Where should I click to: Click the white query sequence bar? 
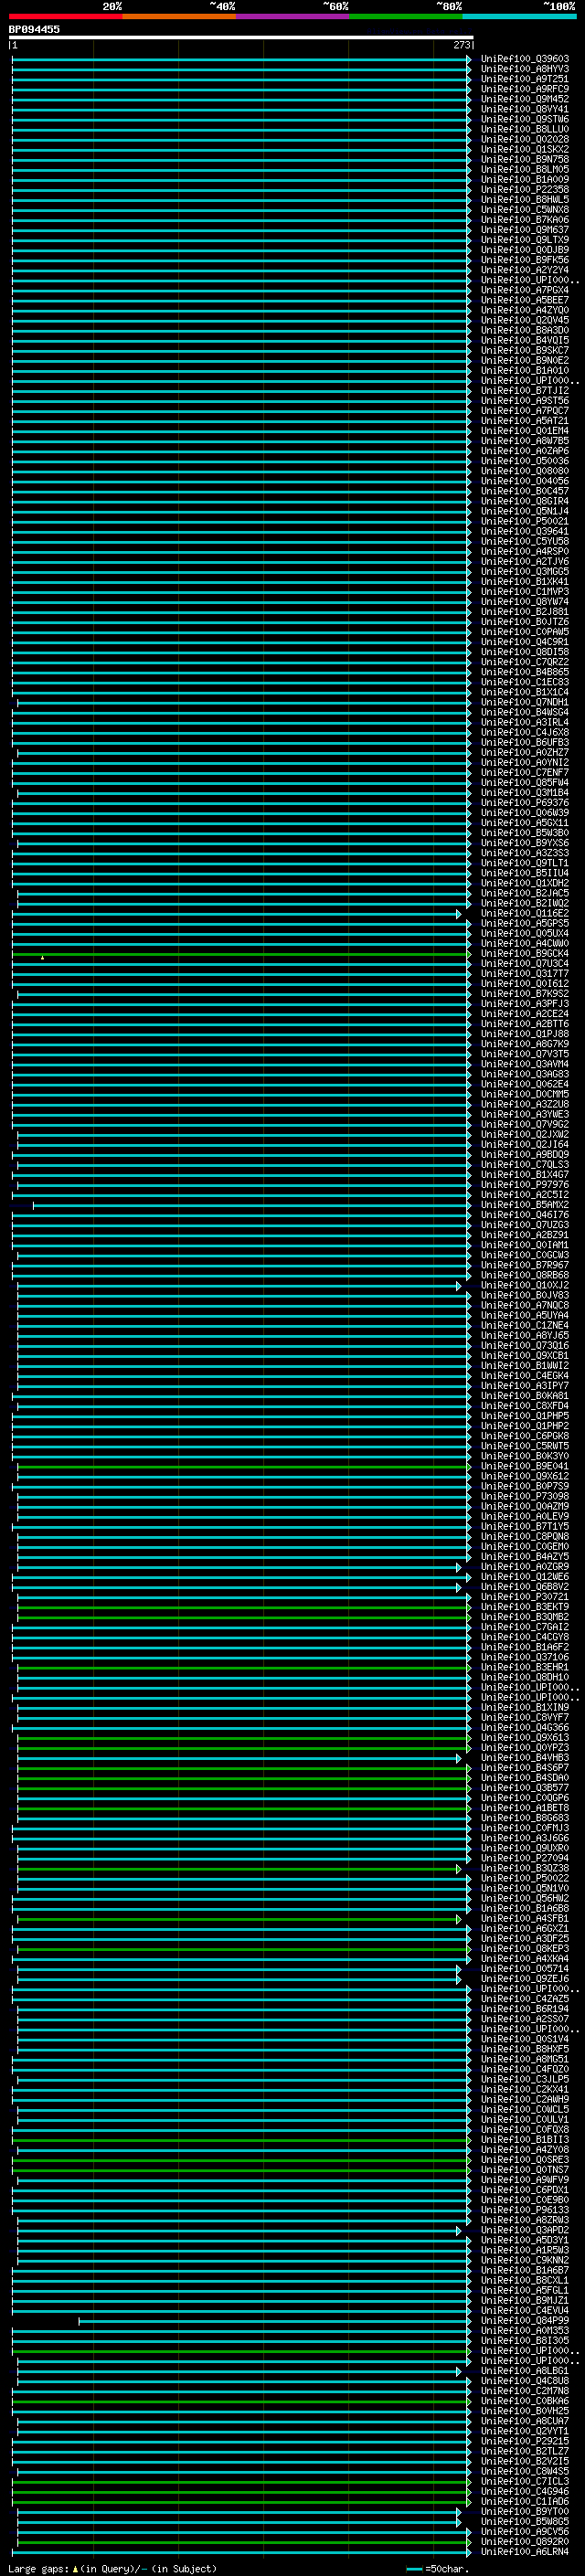click(241, 38)
